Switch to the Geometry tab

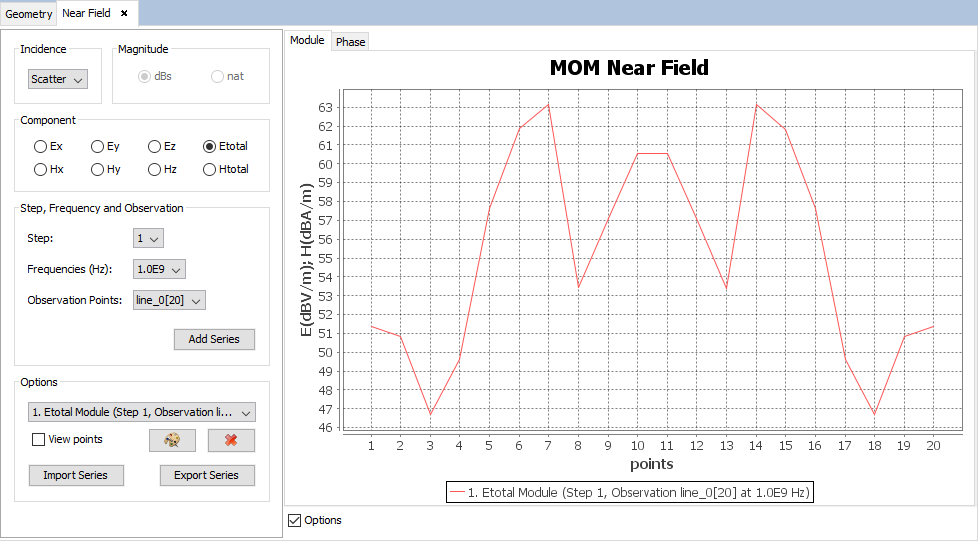point(29,14)
